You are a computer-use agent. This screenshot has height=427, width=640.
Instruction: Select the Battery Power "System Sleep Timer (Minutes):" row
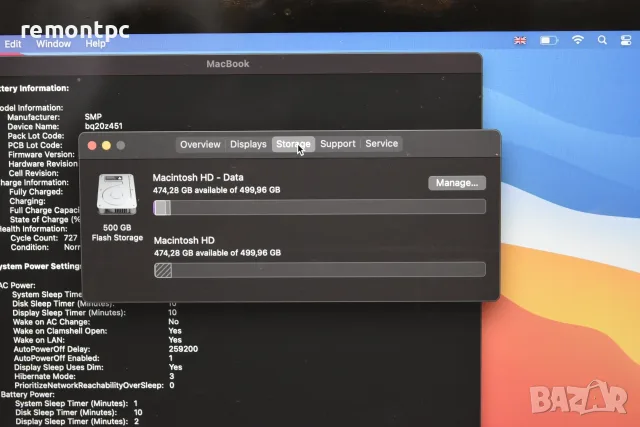tap(77, 403)
